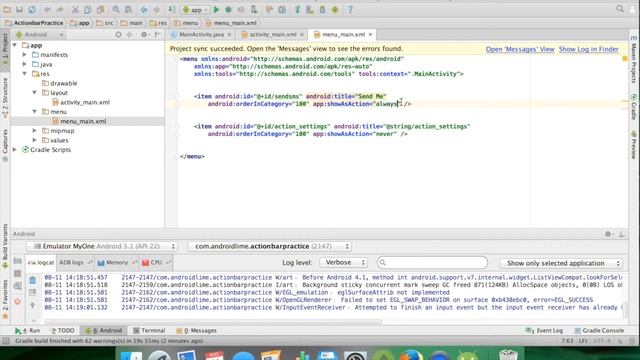The image size is (640, 360).
Task: Open the Android project view dropdown
Action: pyautogui.click(x=39, y=35)
